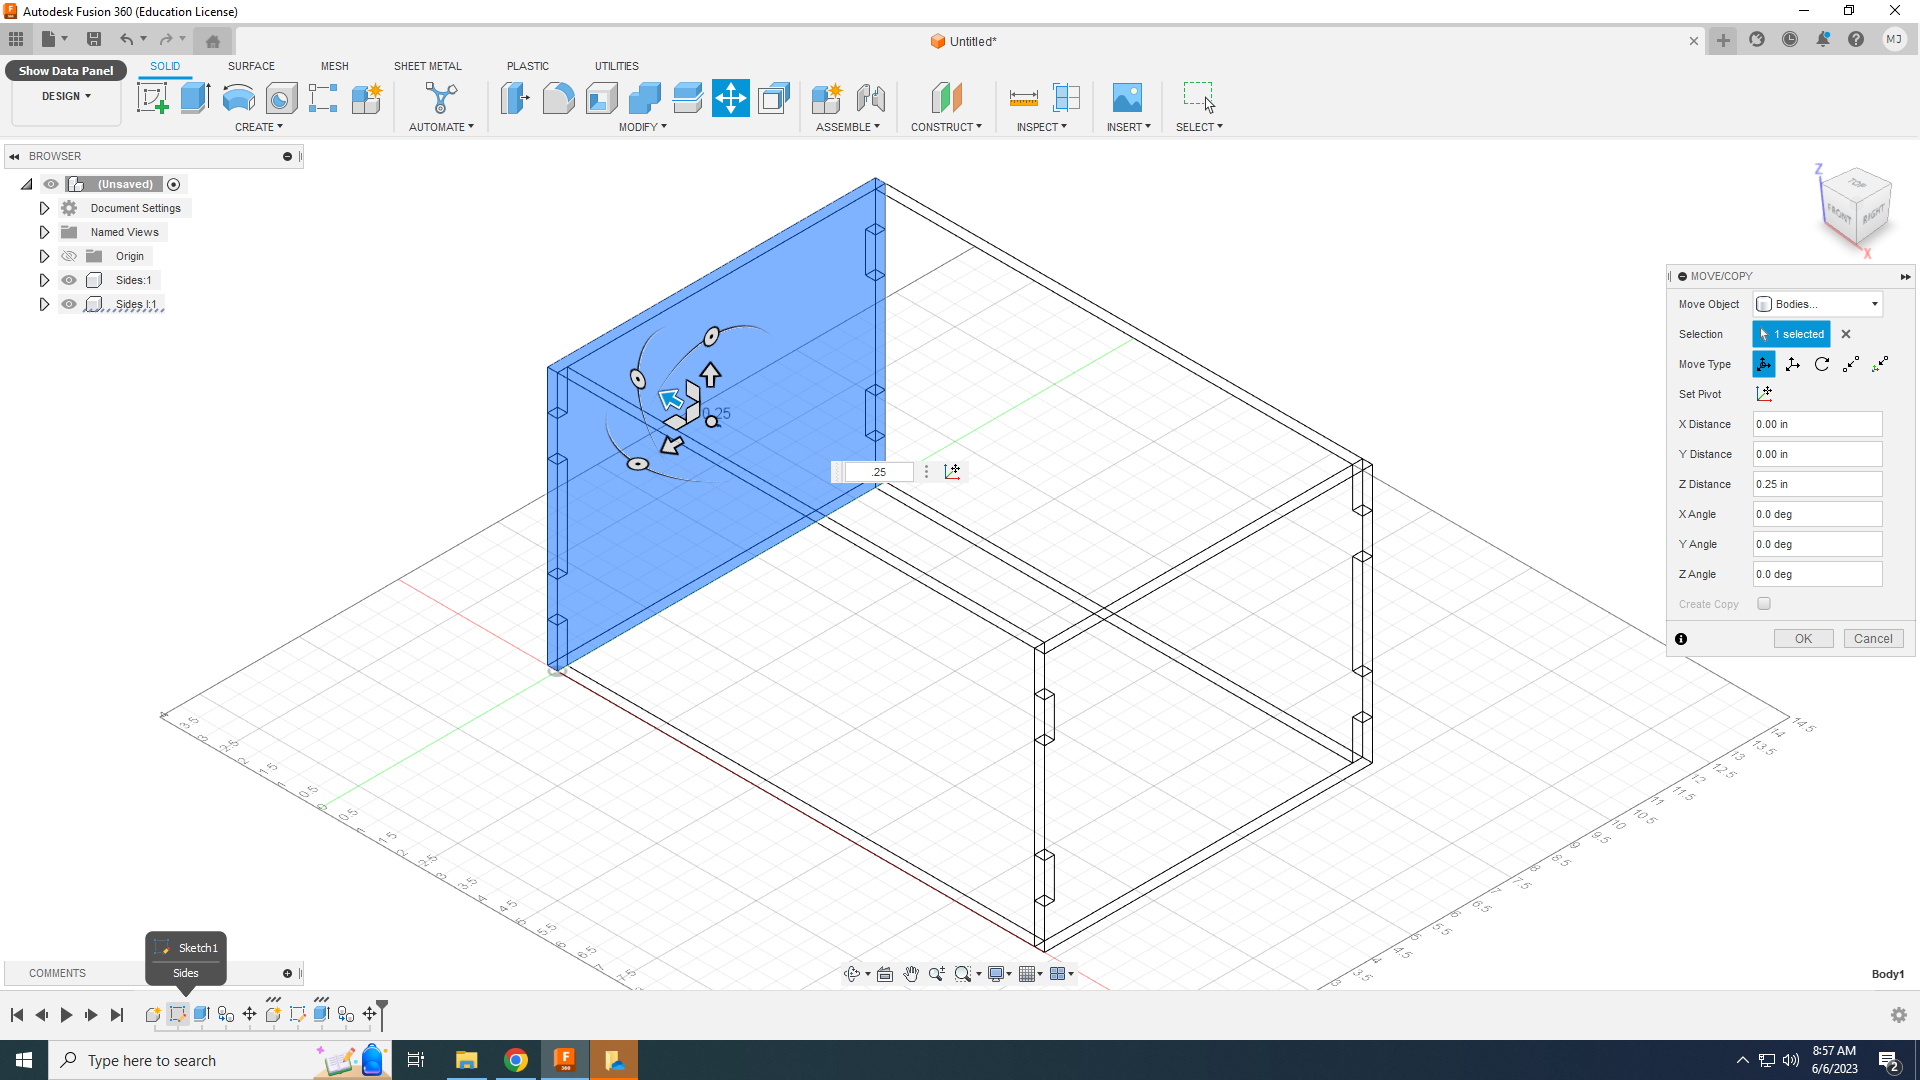Choose the Rotate move type
The image size is (1920, 1080).
(1822, 364)
